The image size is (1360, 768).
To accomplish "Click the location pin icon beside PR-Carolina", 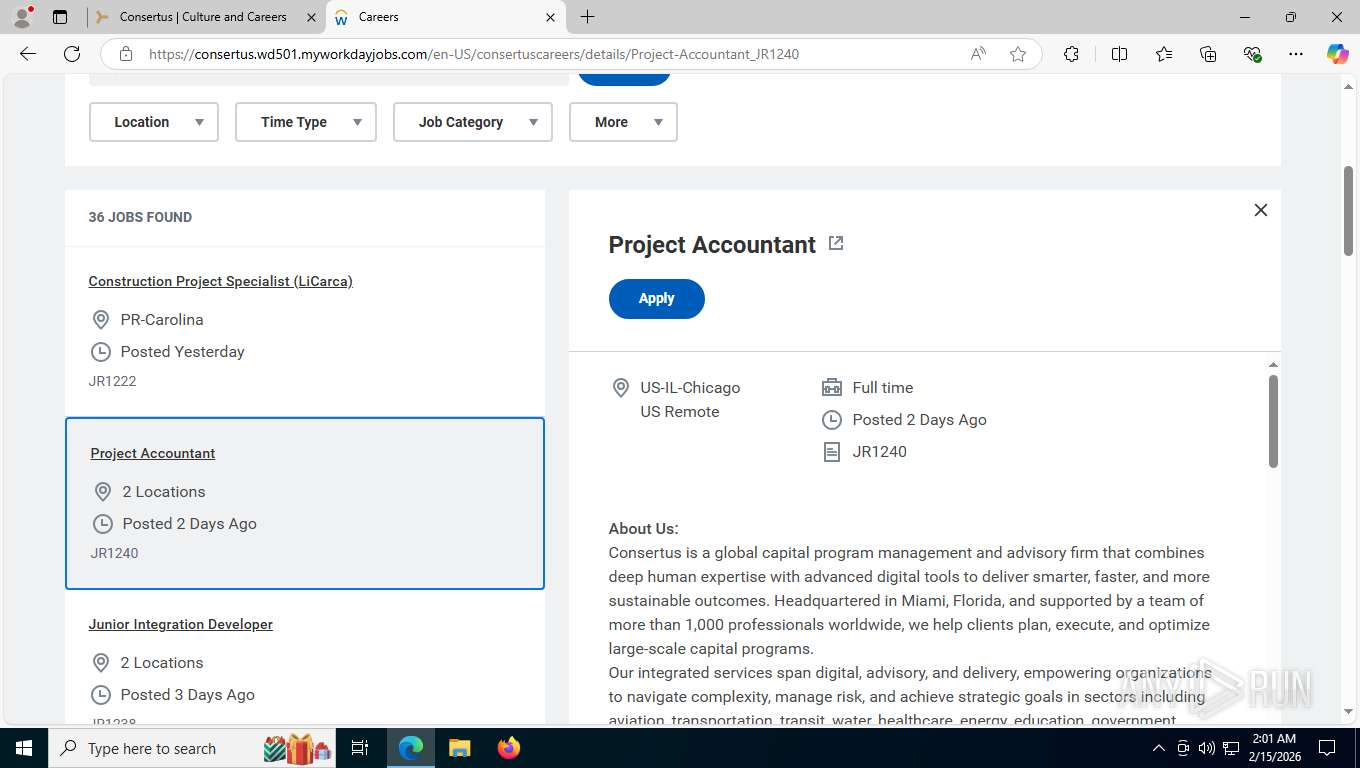I will 100,320.
